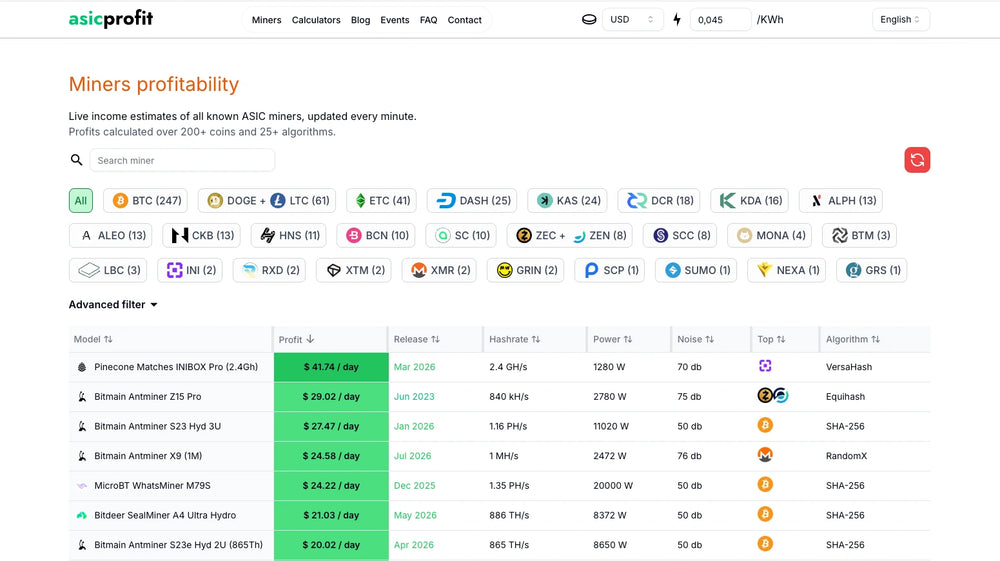Open the USD currency dropdown
The height and width of the screenshot is (561, 1000).
pyautogui.click(x=632, y=19)
